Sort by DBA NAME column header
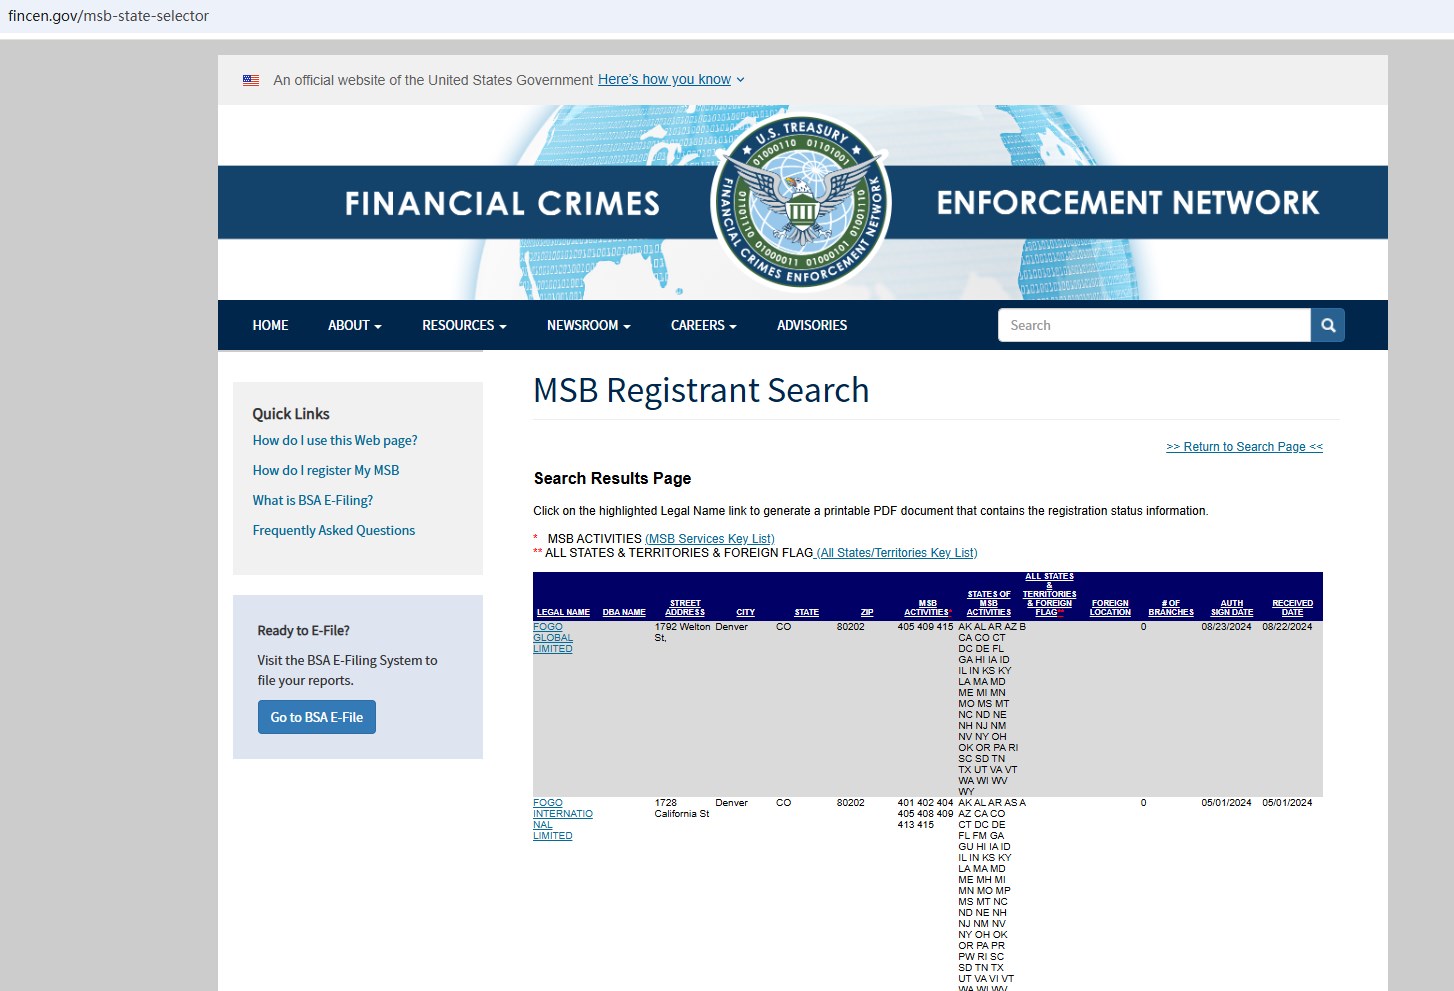The image size is (1454, 991). coord(624,612)
